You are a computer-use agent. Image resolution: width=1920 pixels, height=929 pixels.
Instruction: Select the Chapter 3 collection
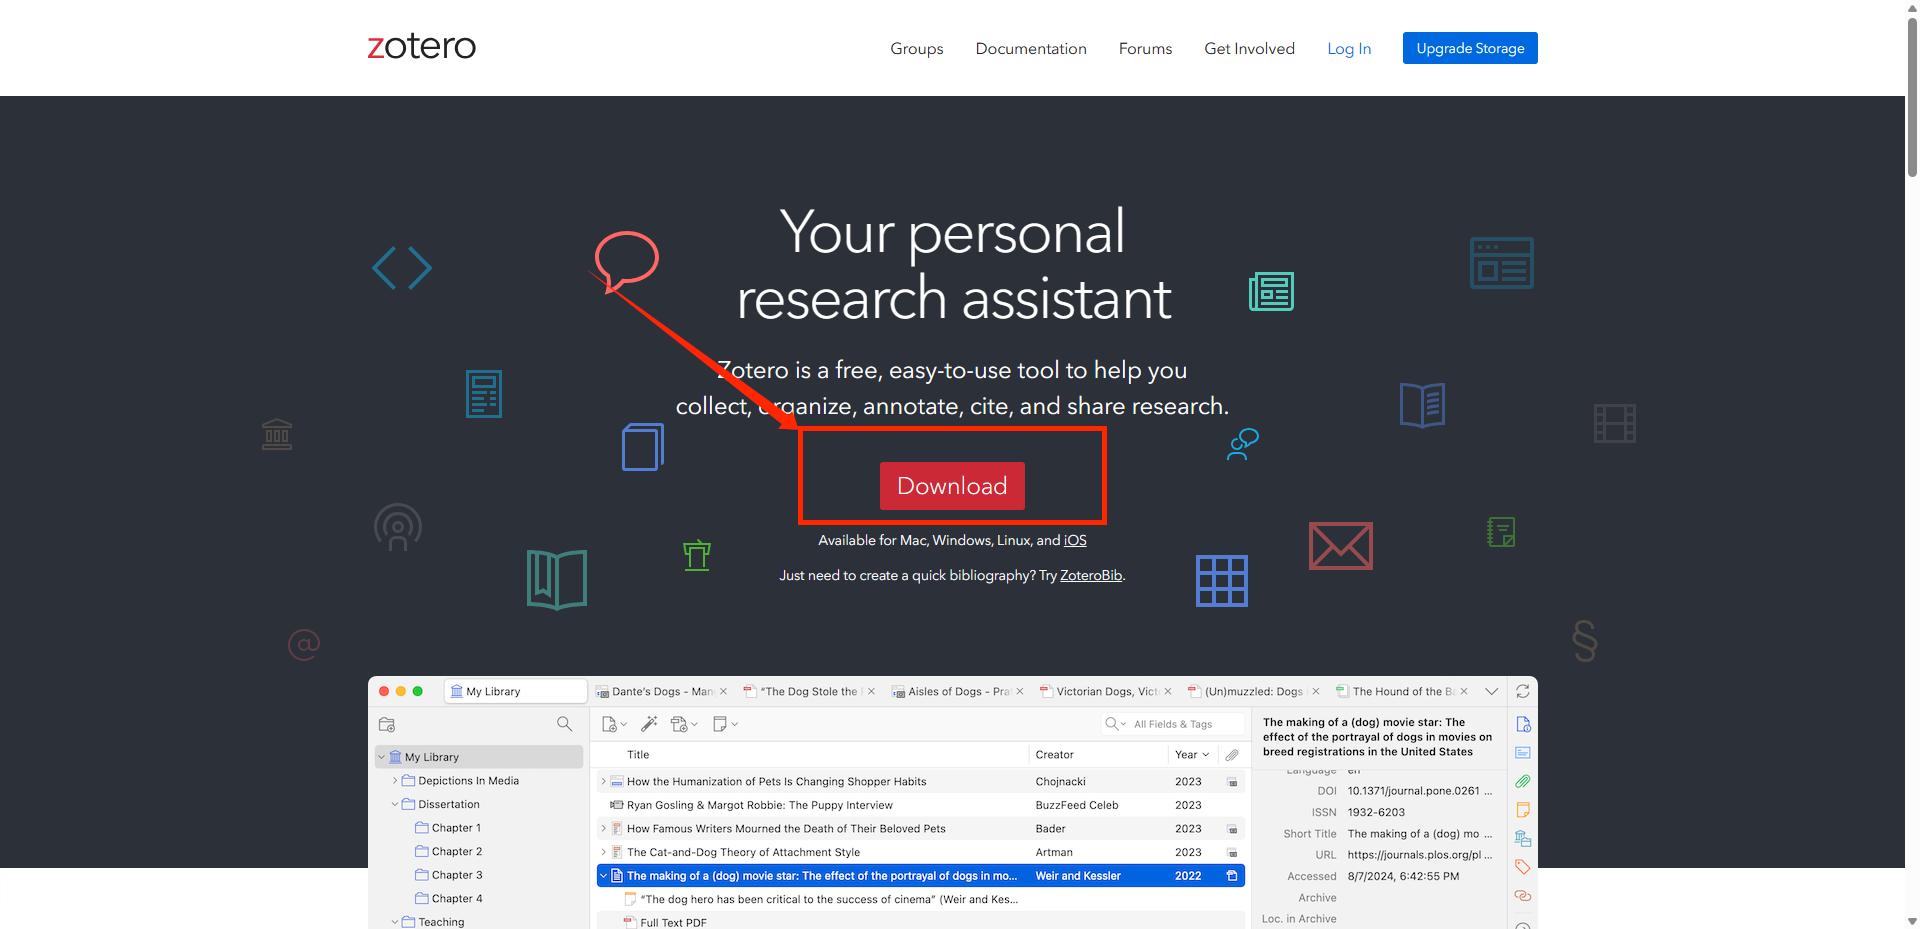[x=457, y=875]
